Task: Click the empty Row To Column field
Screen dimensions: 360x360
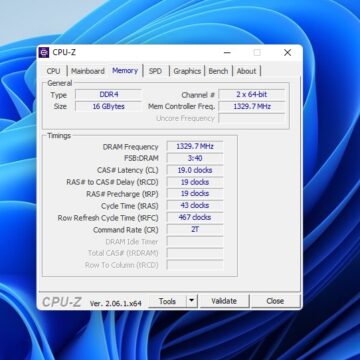Action: (195, 265)
